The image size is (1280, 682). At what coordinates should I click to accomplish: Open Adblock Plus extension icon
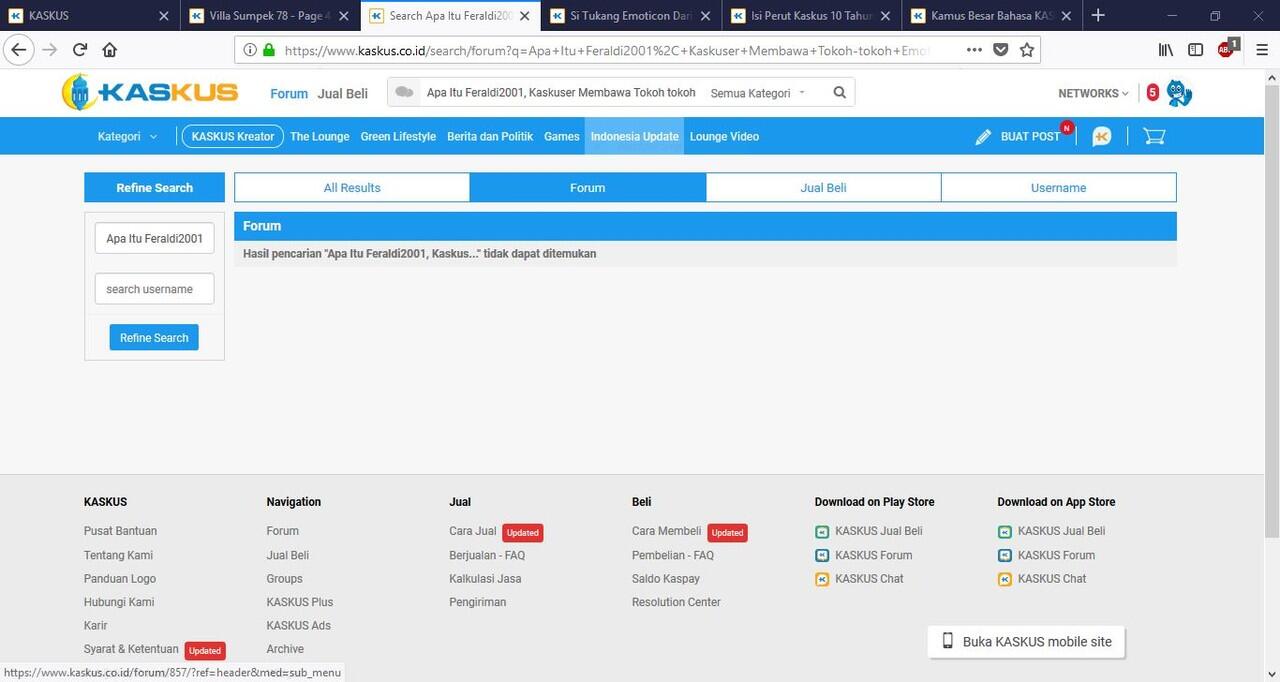1227,49
